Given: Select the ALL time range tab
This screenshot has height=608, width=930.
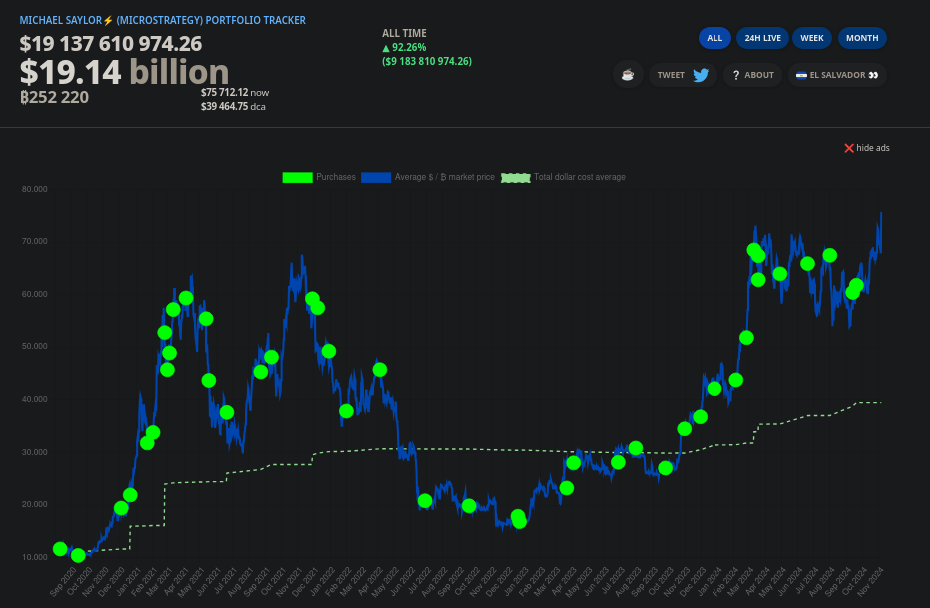Looking at the screenshot, I should coord(714,38).
